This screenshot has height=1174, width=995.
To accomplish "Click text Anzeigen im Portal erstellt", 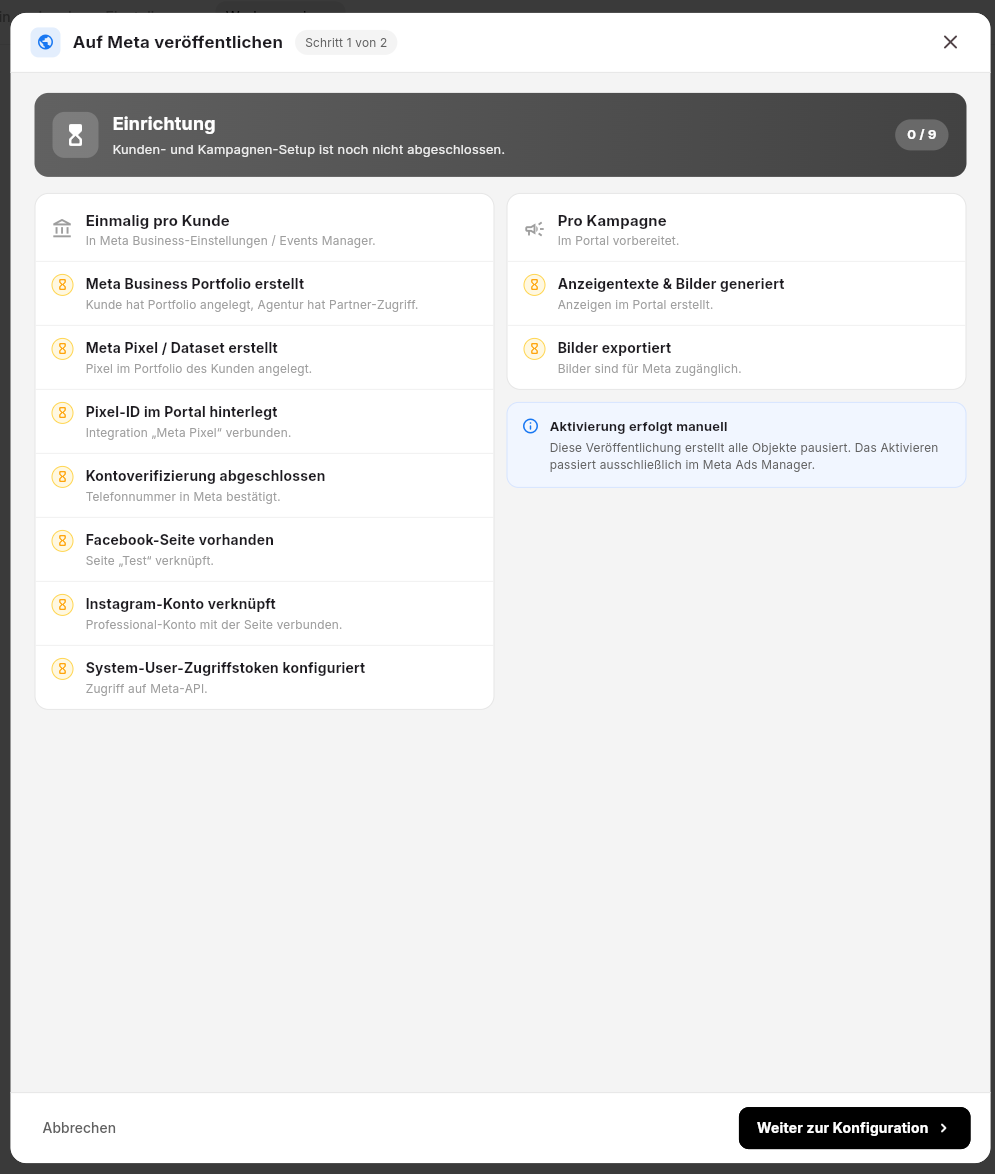I will click(635, 305).
